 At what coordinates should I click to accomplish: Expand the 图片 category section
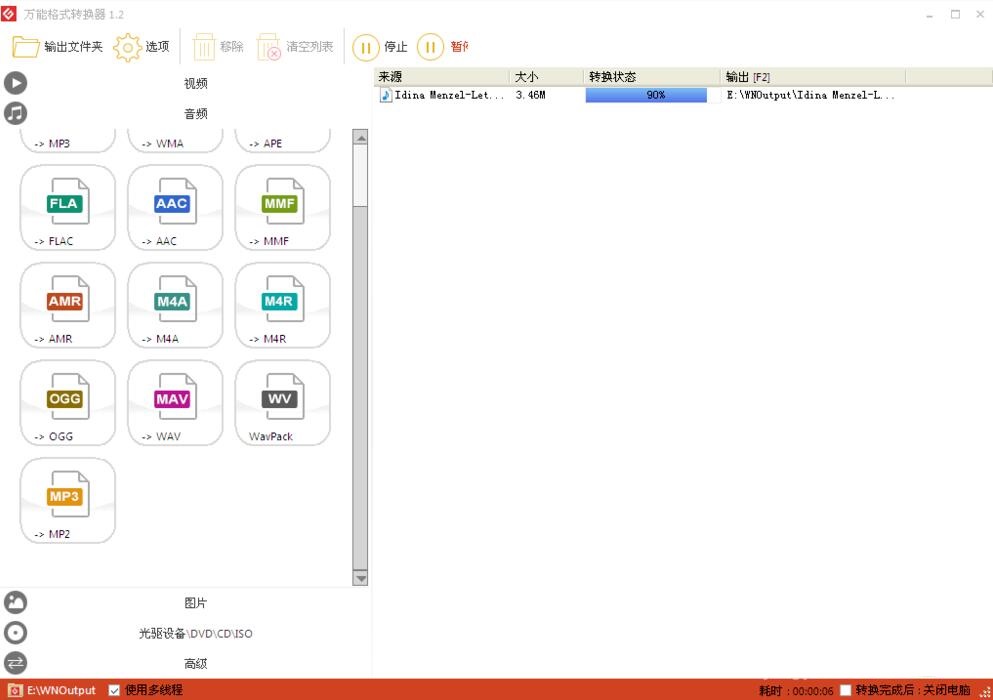(195, 603)
